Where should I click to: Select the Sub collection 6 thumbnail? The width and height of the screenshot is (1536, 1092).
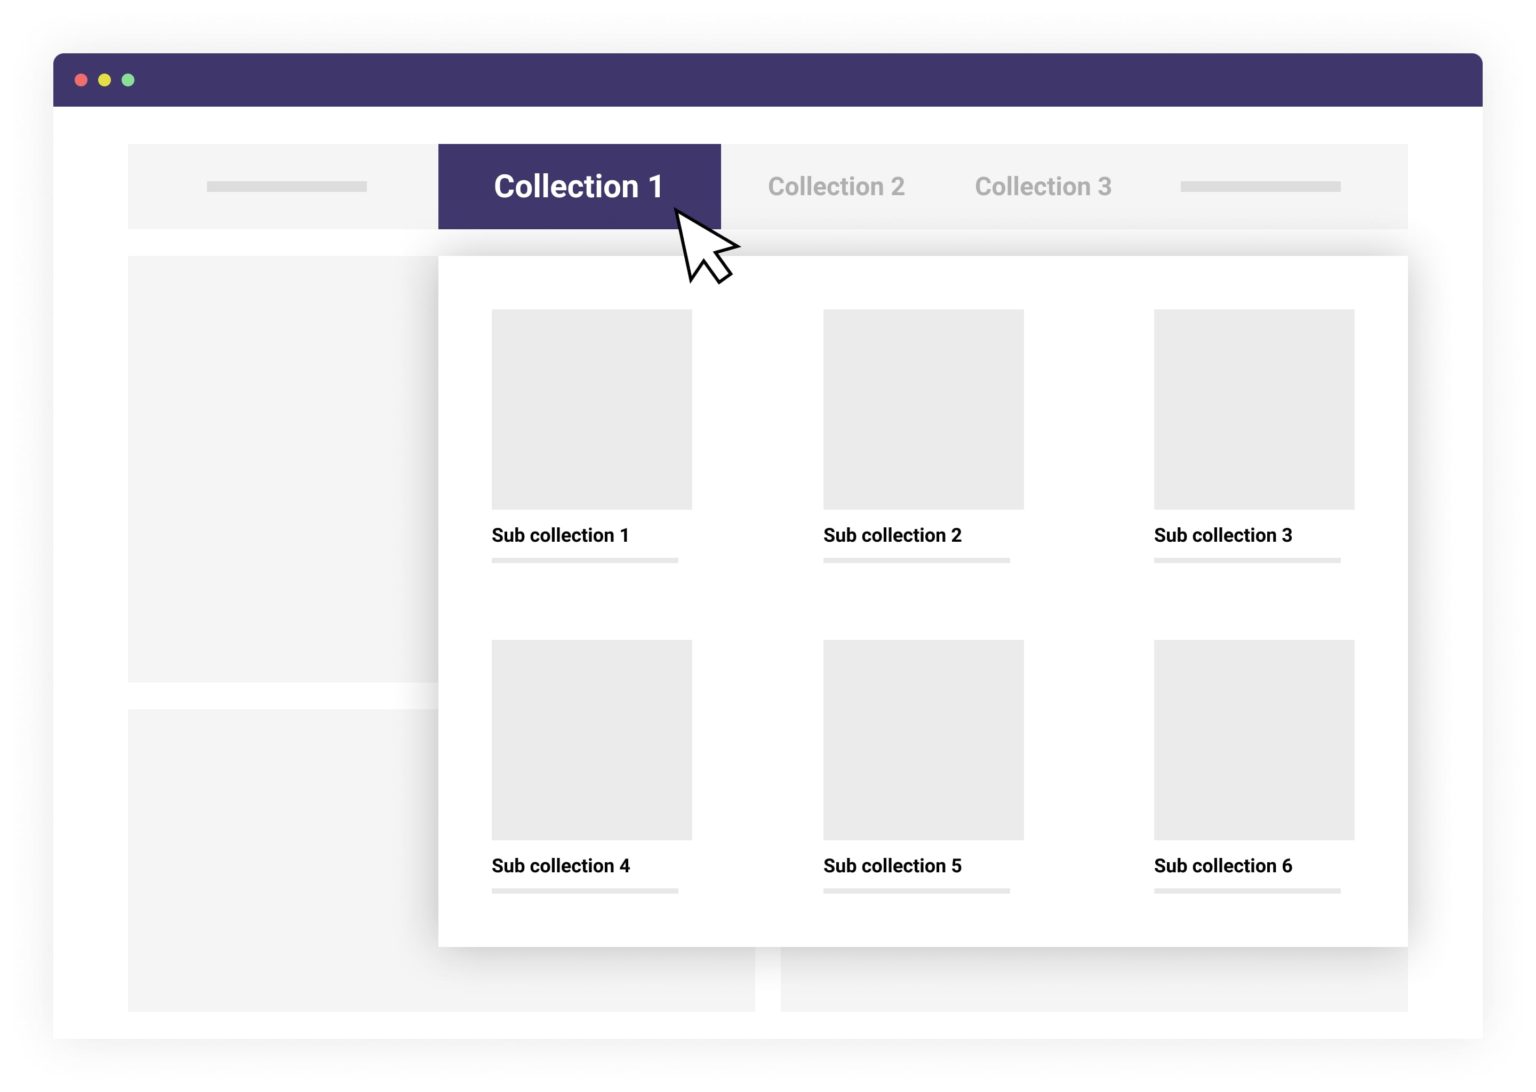coord(1254,740)
